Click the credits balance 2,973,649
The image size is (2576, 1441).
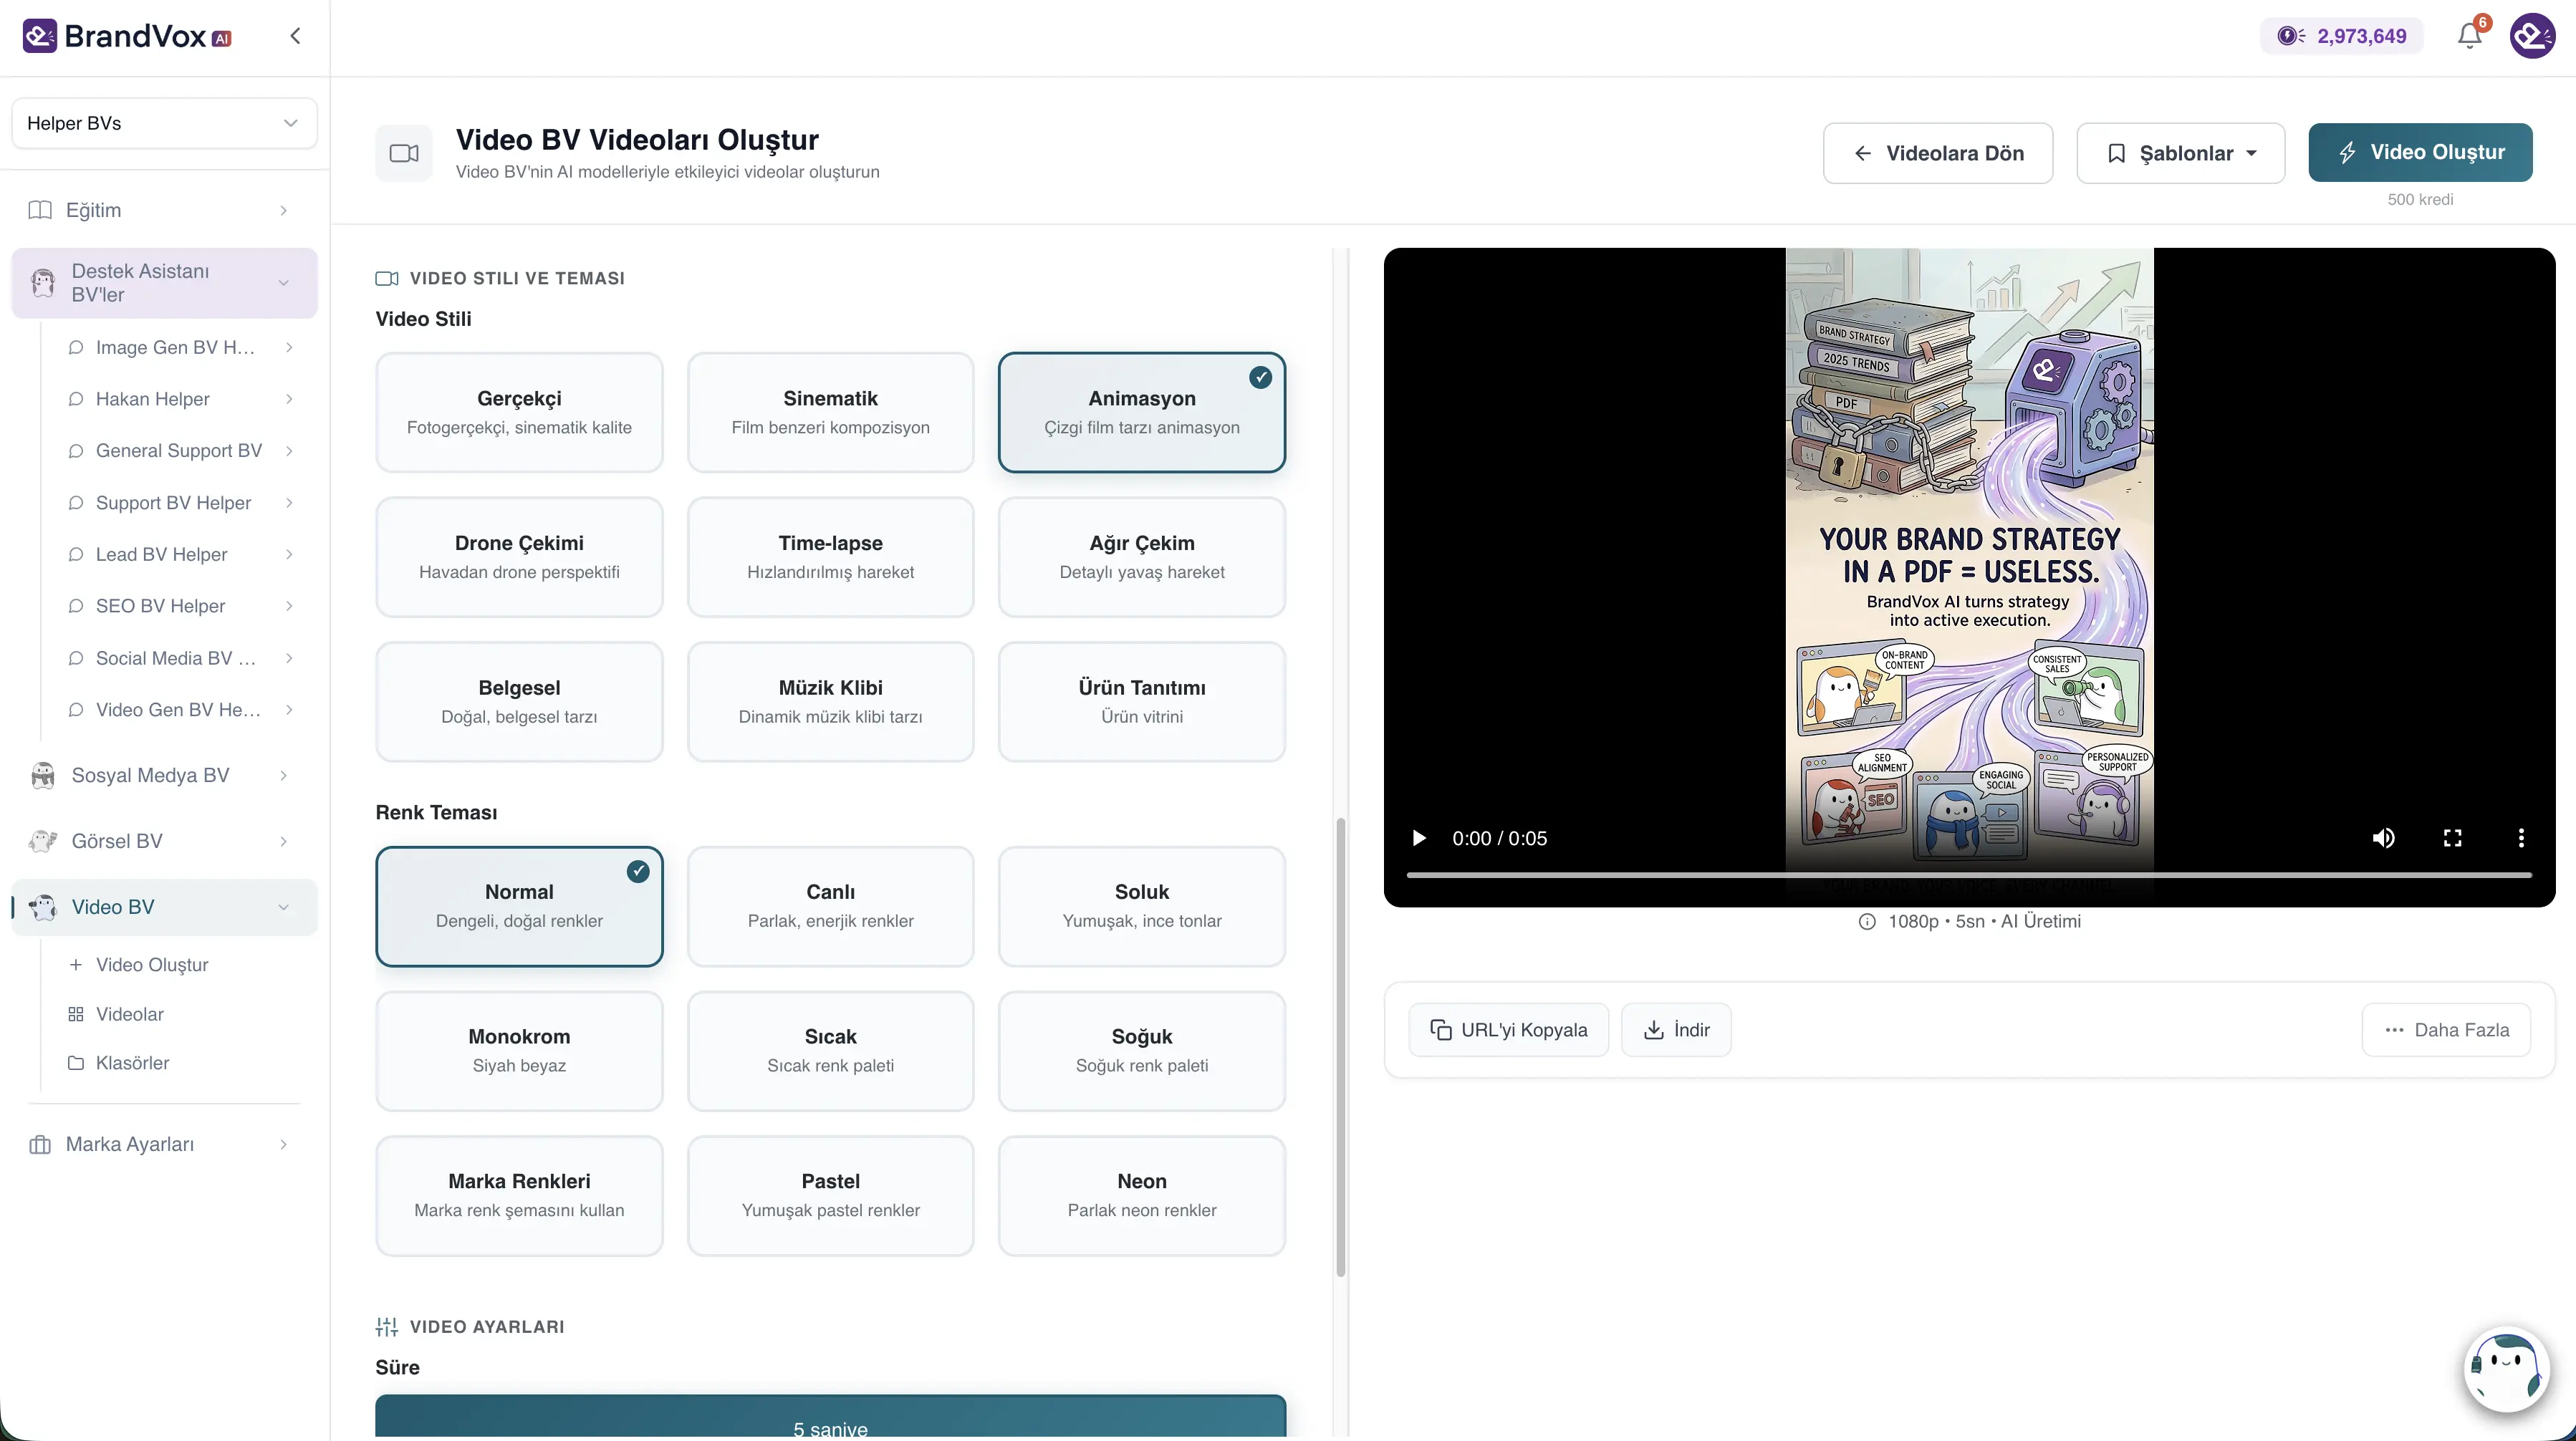coord(2341,36)
